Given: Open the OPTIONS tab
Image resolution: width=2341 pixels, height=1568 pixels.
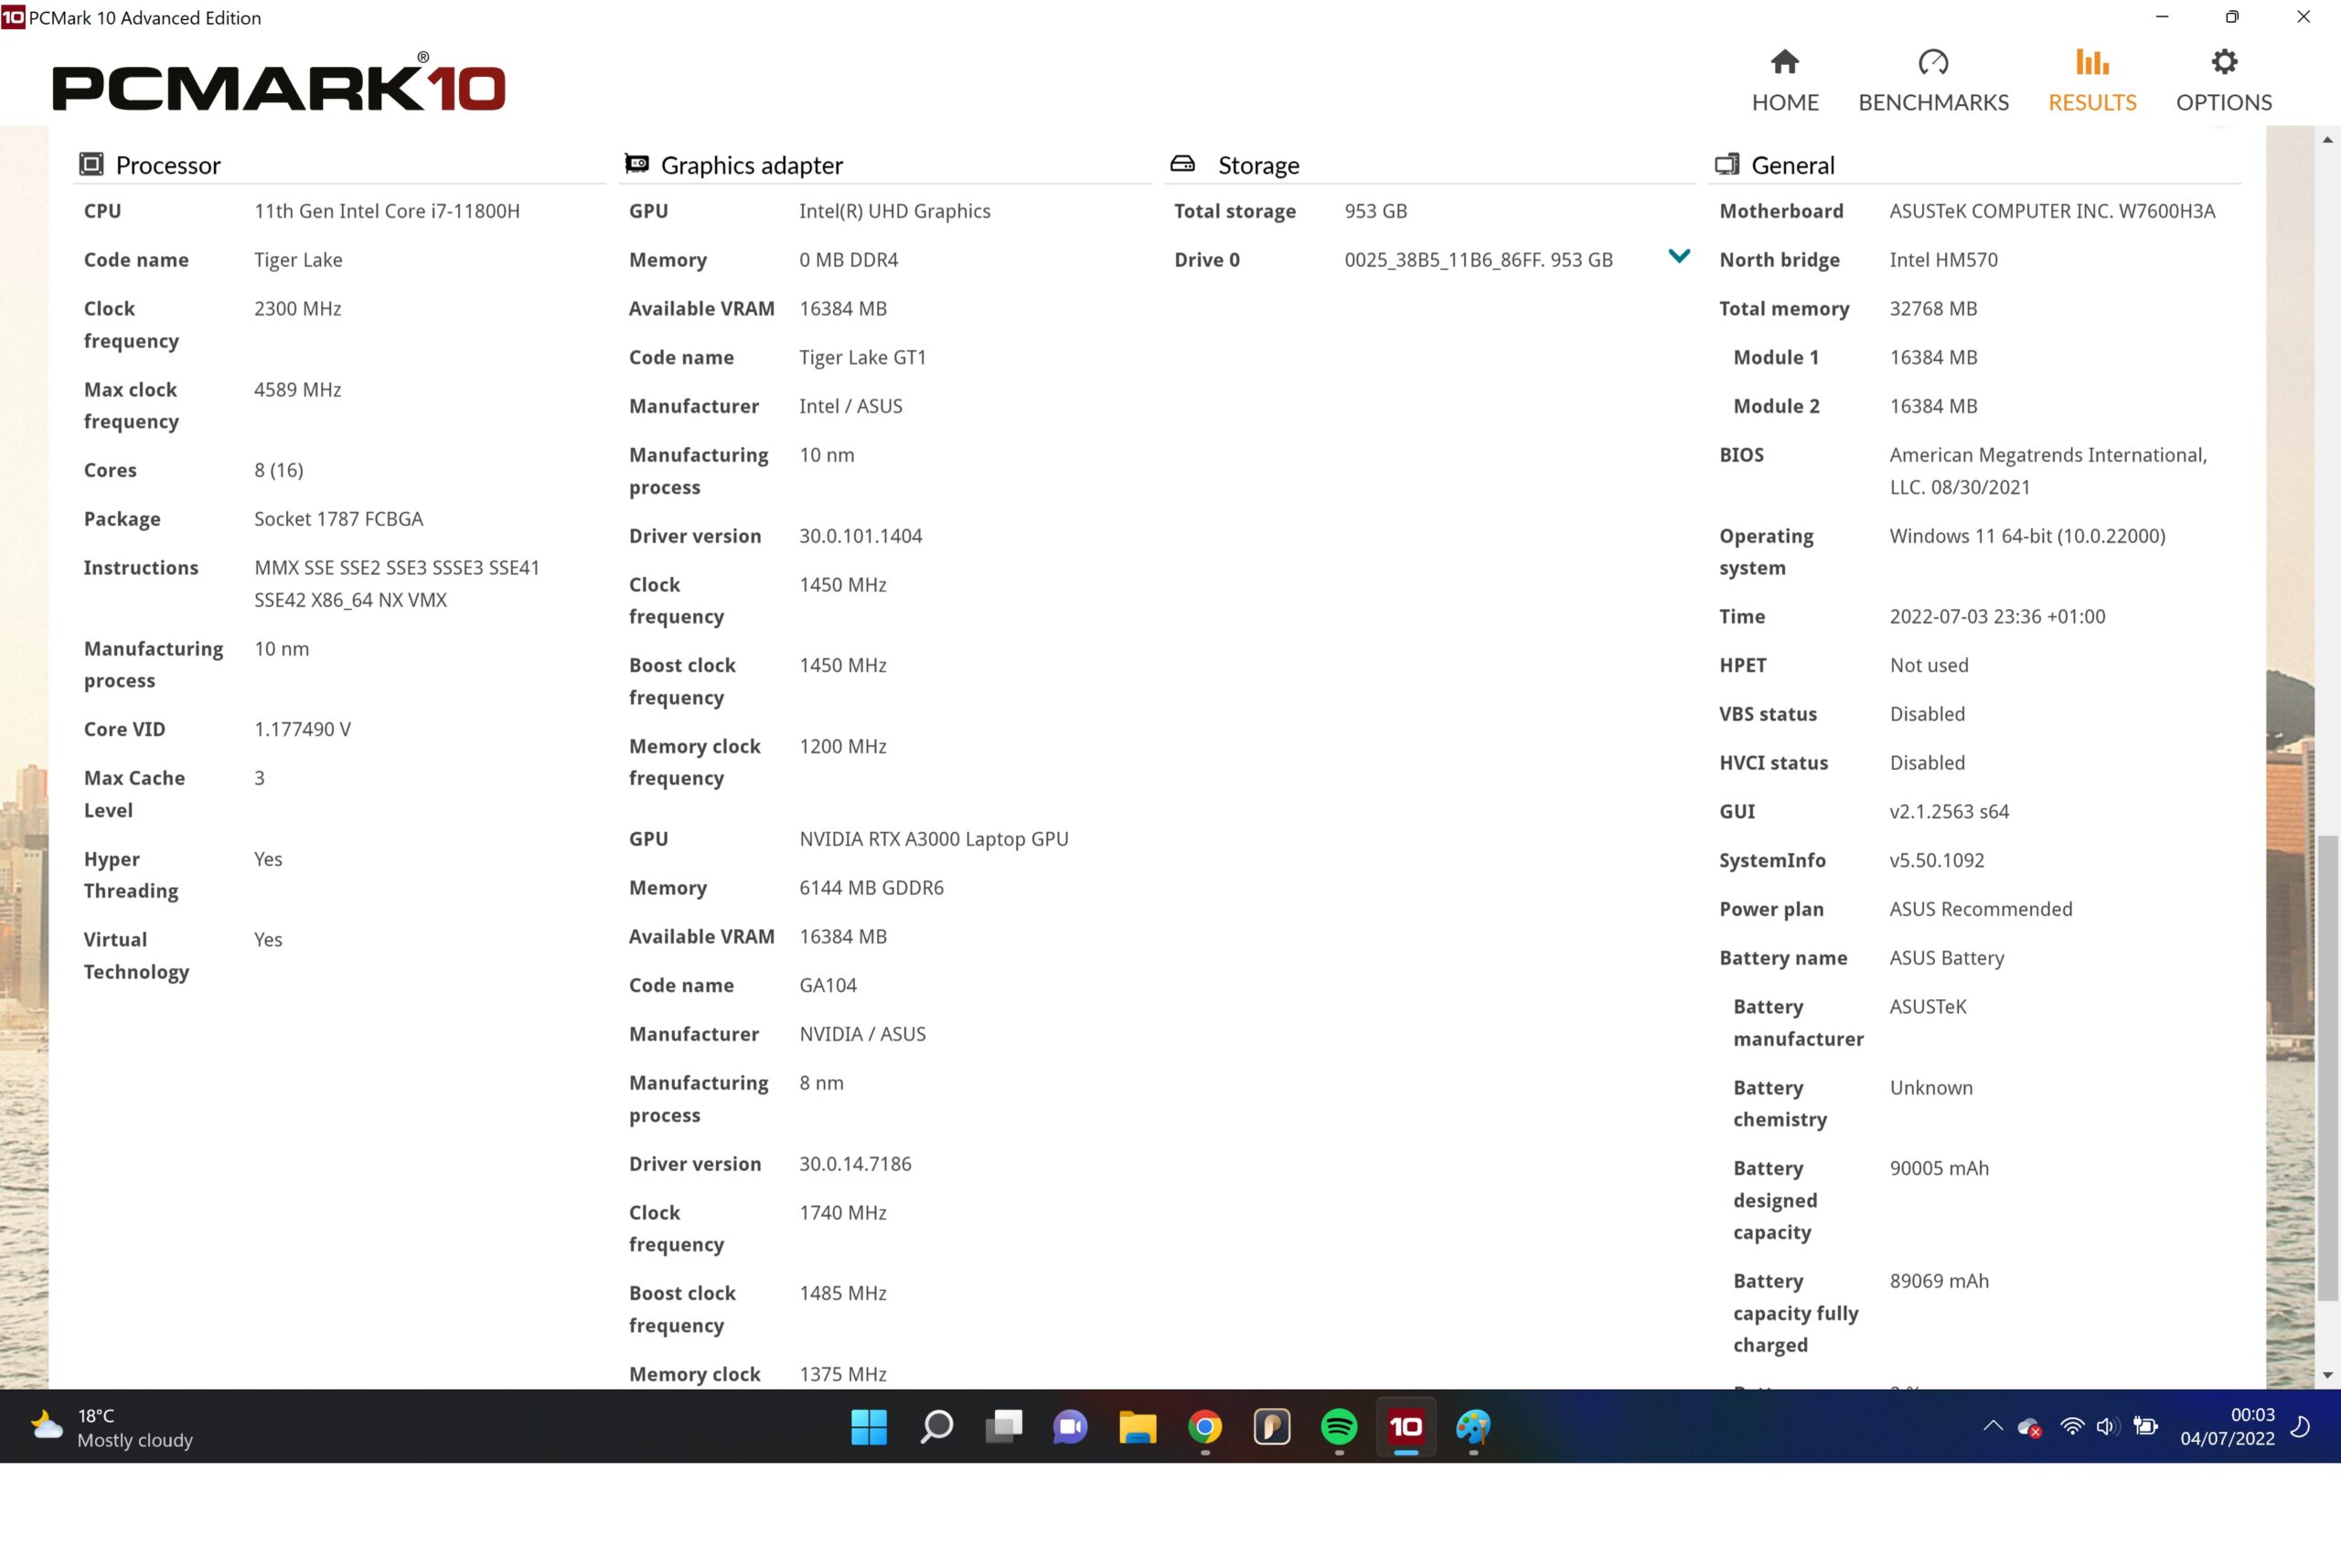Looking at the screenshot, I should click(2224, 80).
